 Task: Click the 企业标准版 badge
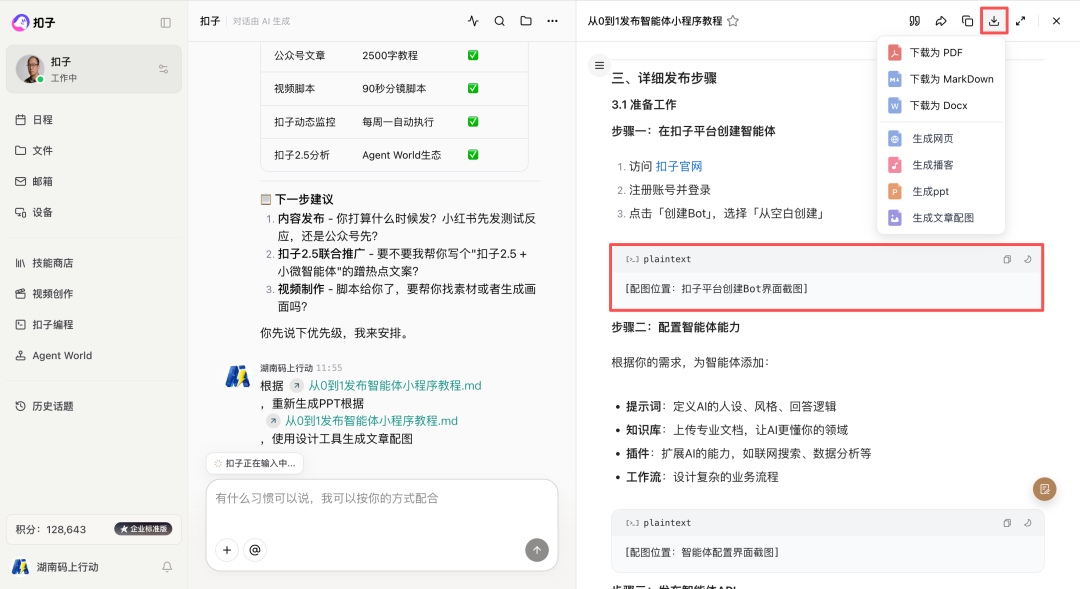pyautogui.click(x=143, y=529)
